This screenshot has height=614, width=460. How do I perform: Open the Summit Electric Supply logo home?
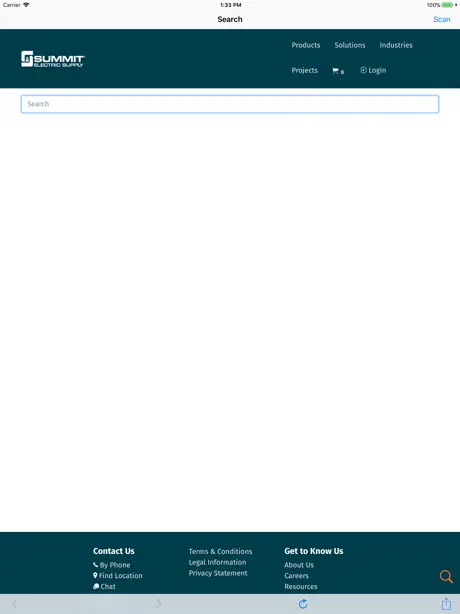[53, 59]
